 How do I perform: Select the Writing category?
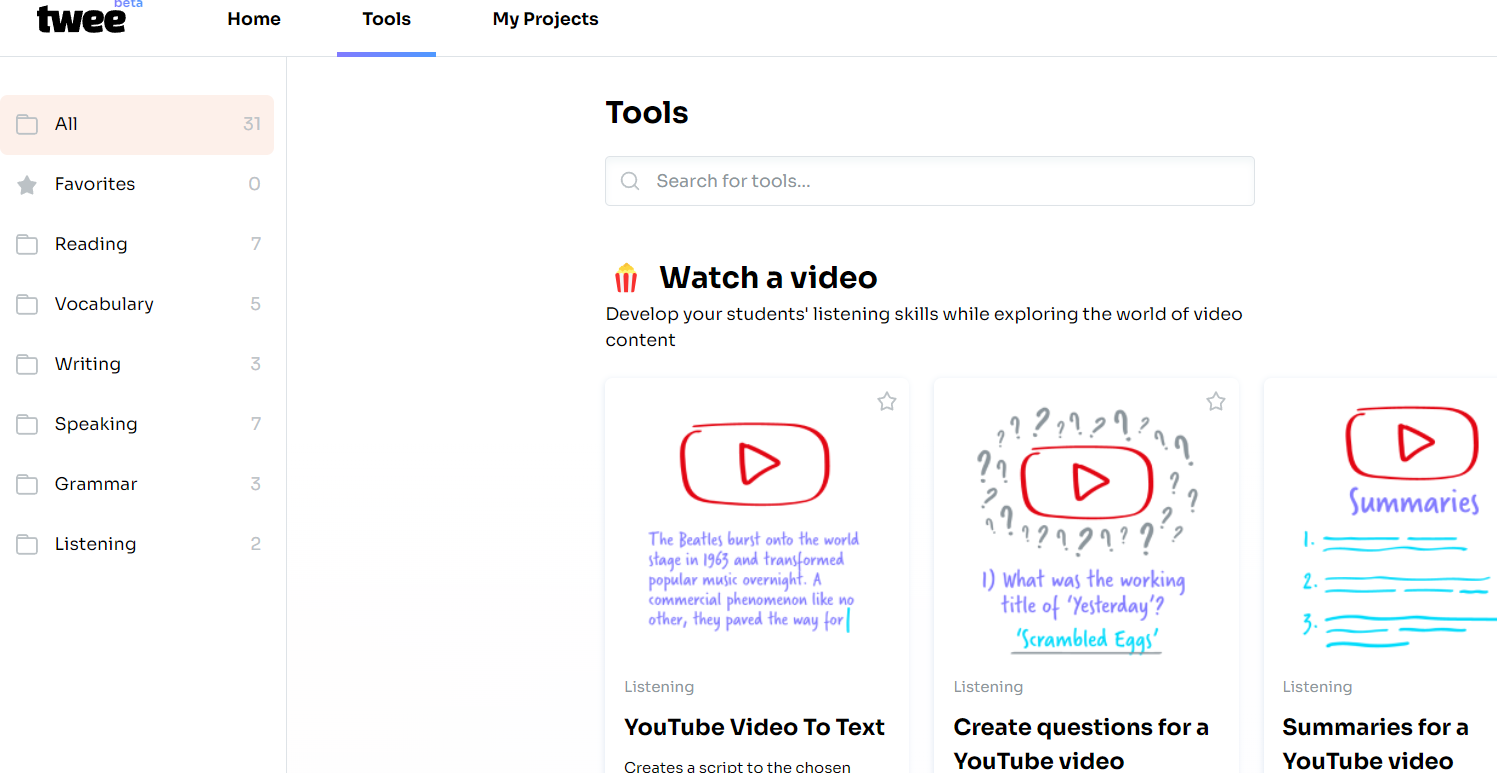(x=137, y=364)
